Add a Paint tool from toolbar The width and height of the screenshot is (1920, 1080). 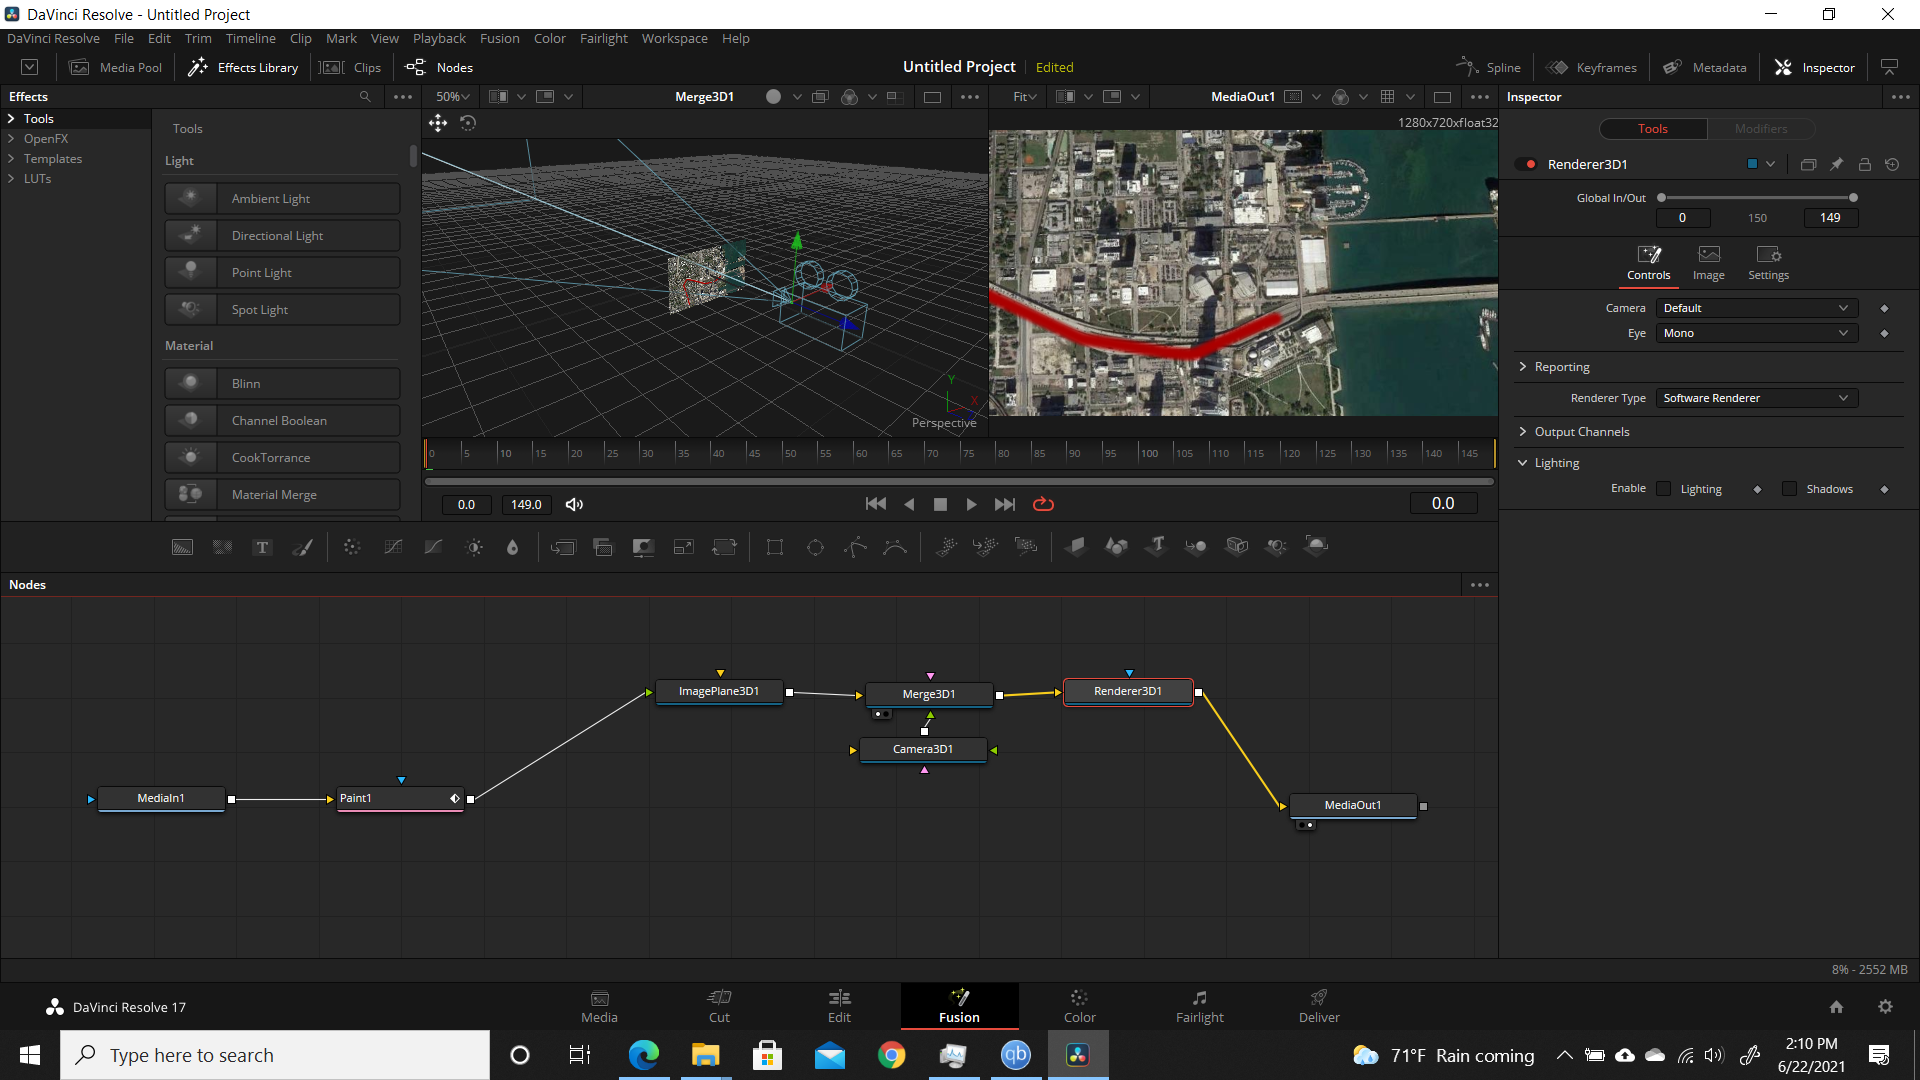302,547
